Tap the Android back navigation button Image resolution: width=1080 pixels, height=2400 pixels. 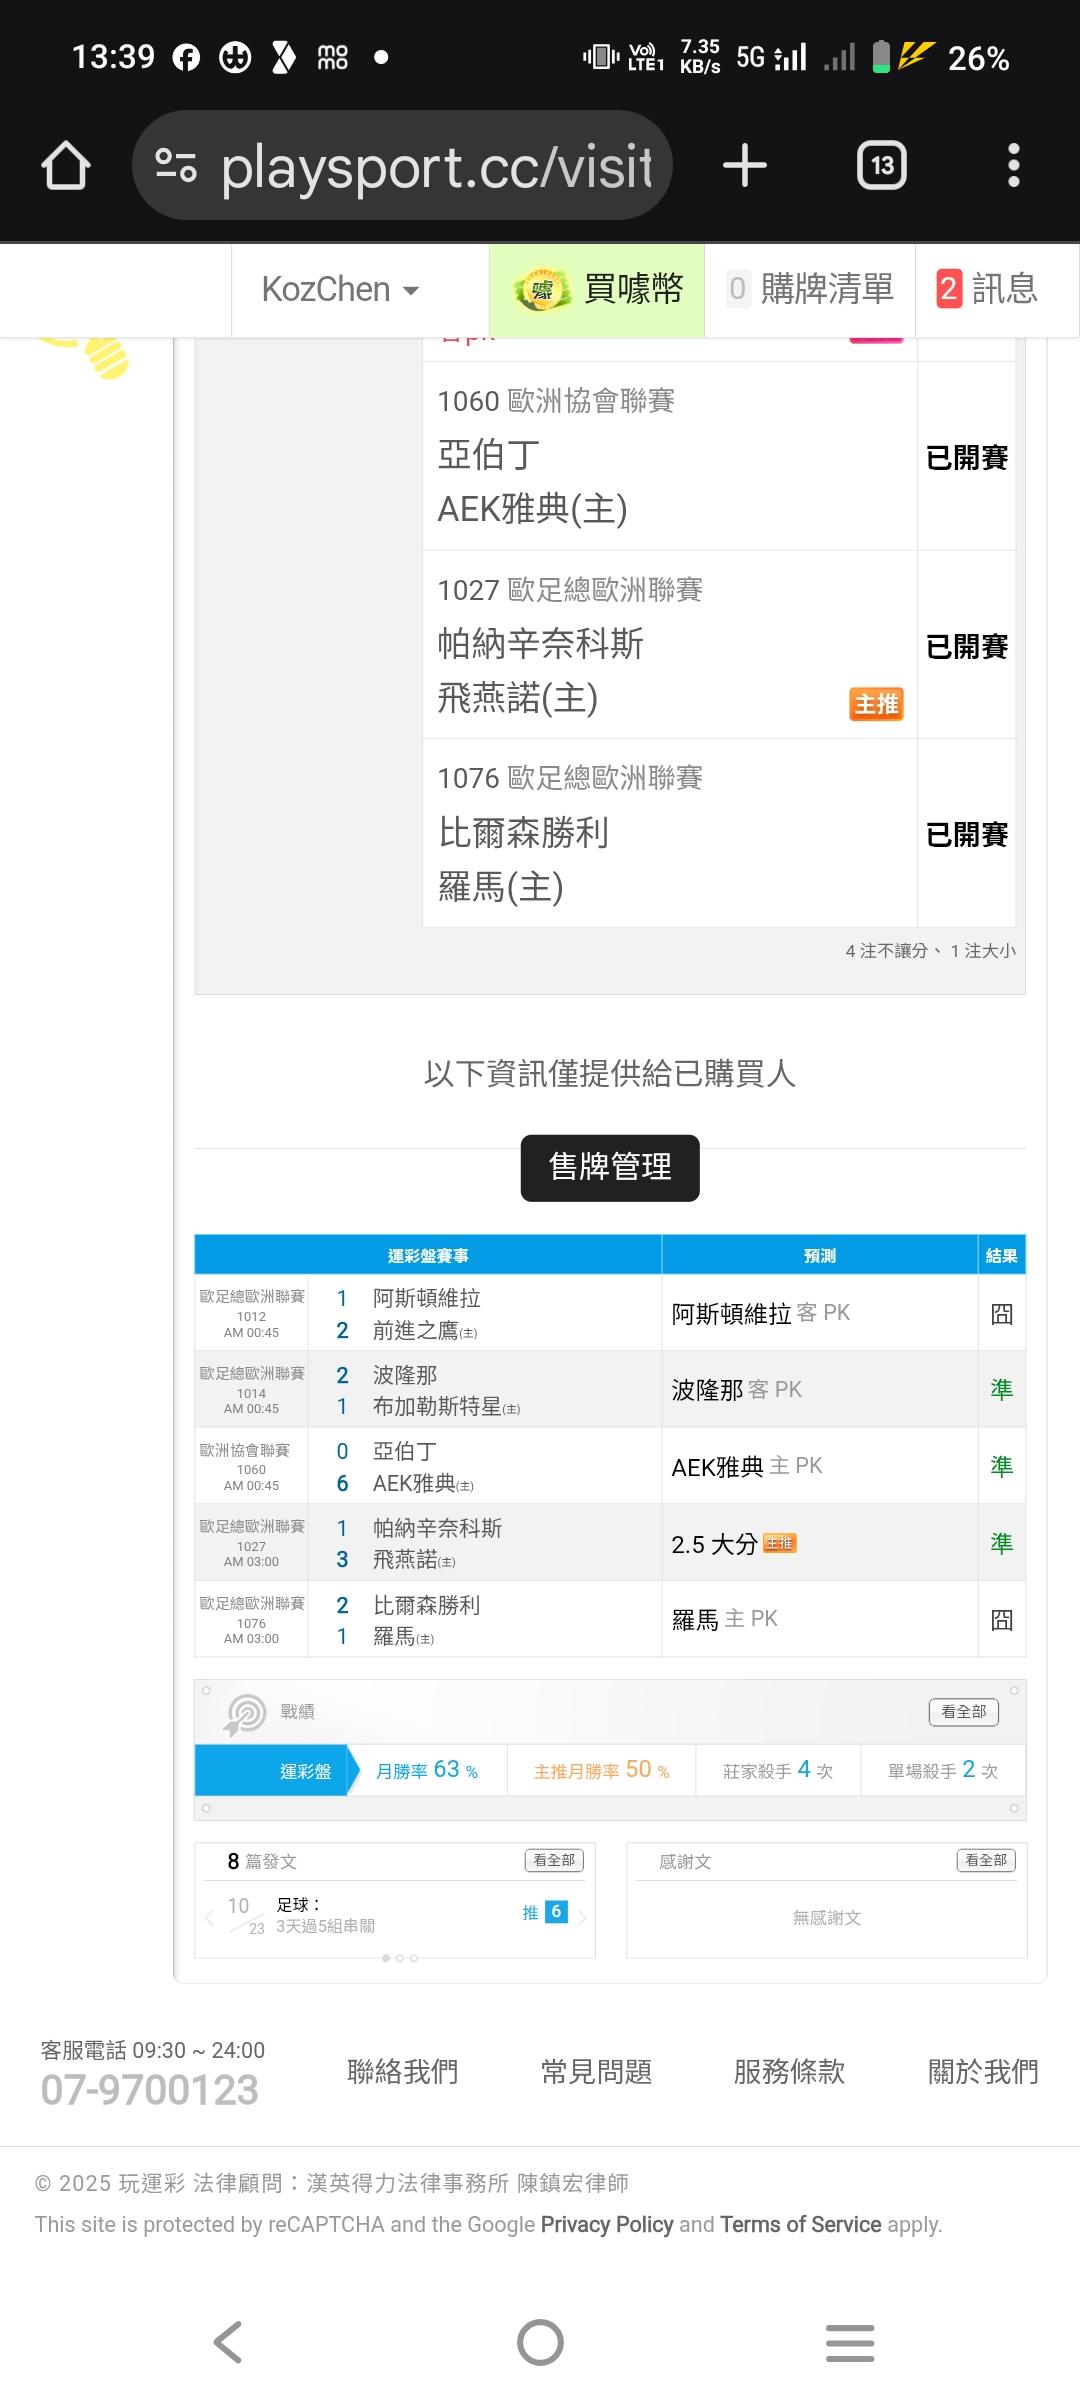228,2342
